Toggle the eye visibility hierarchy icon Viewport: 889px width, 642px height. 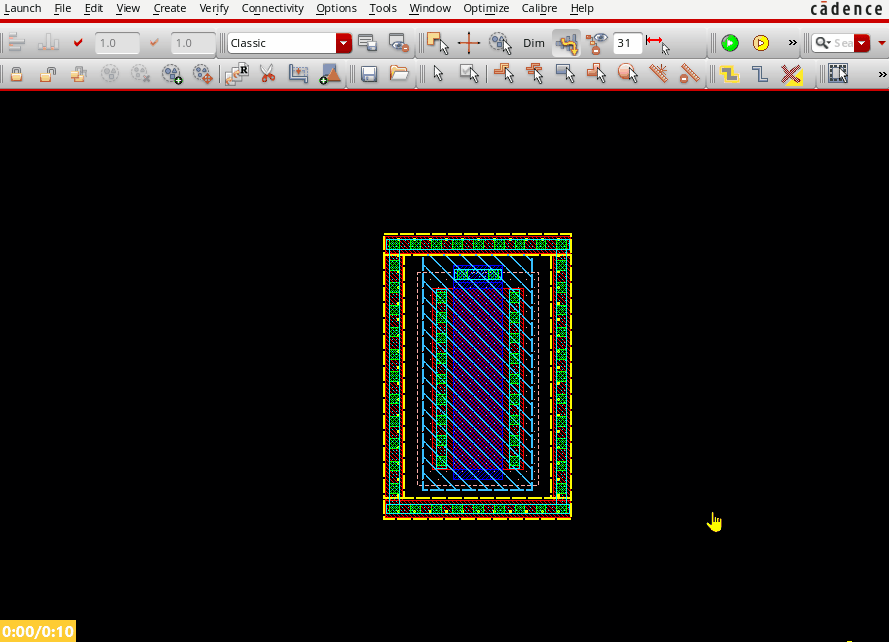point(597,43)
